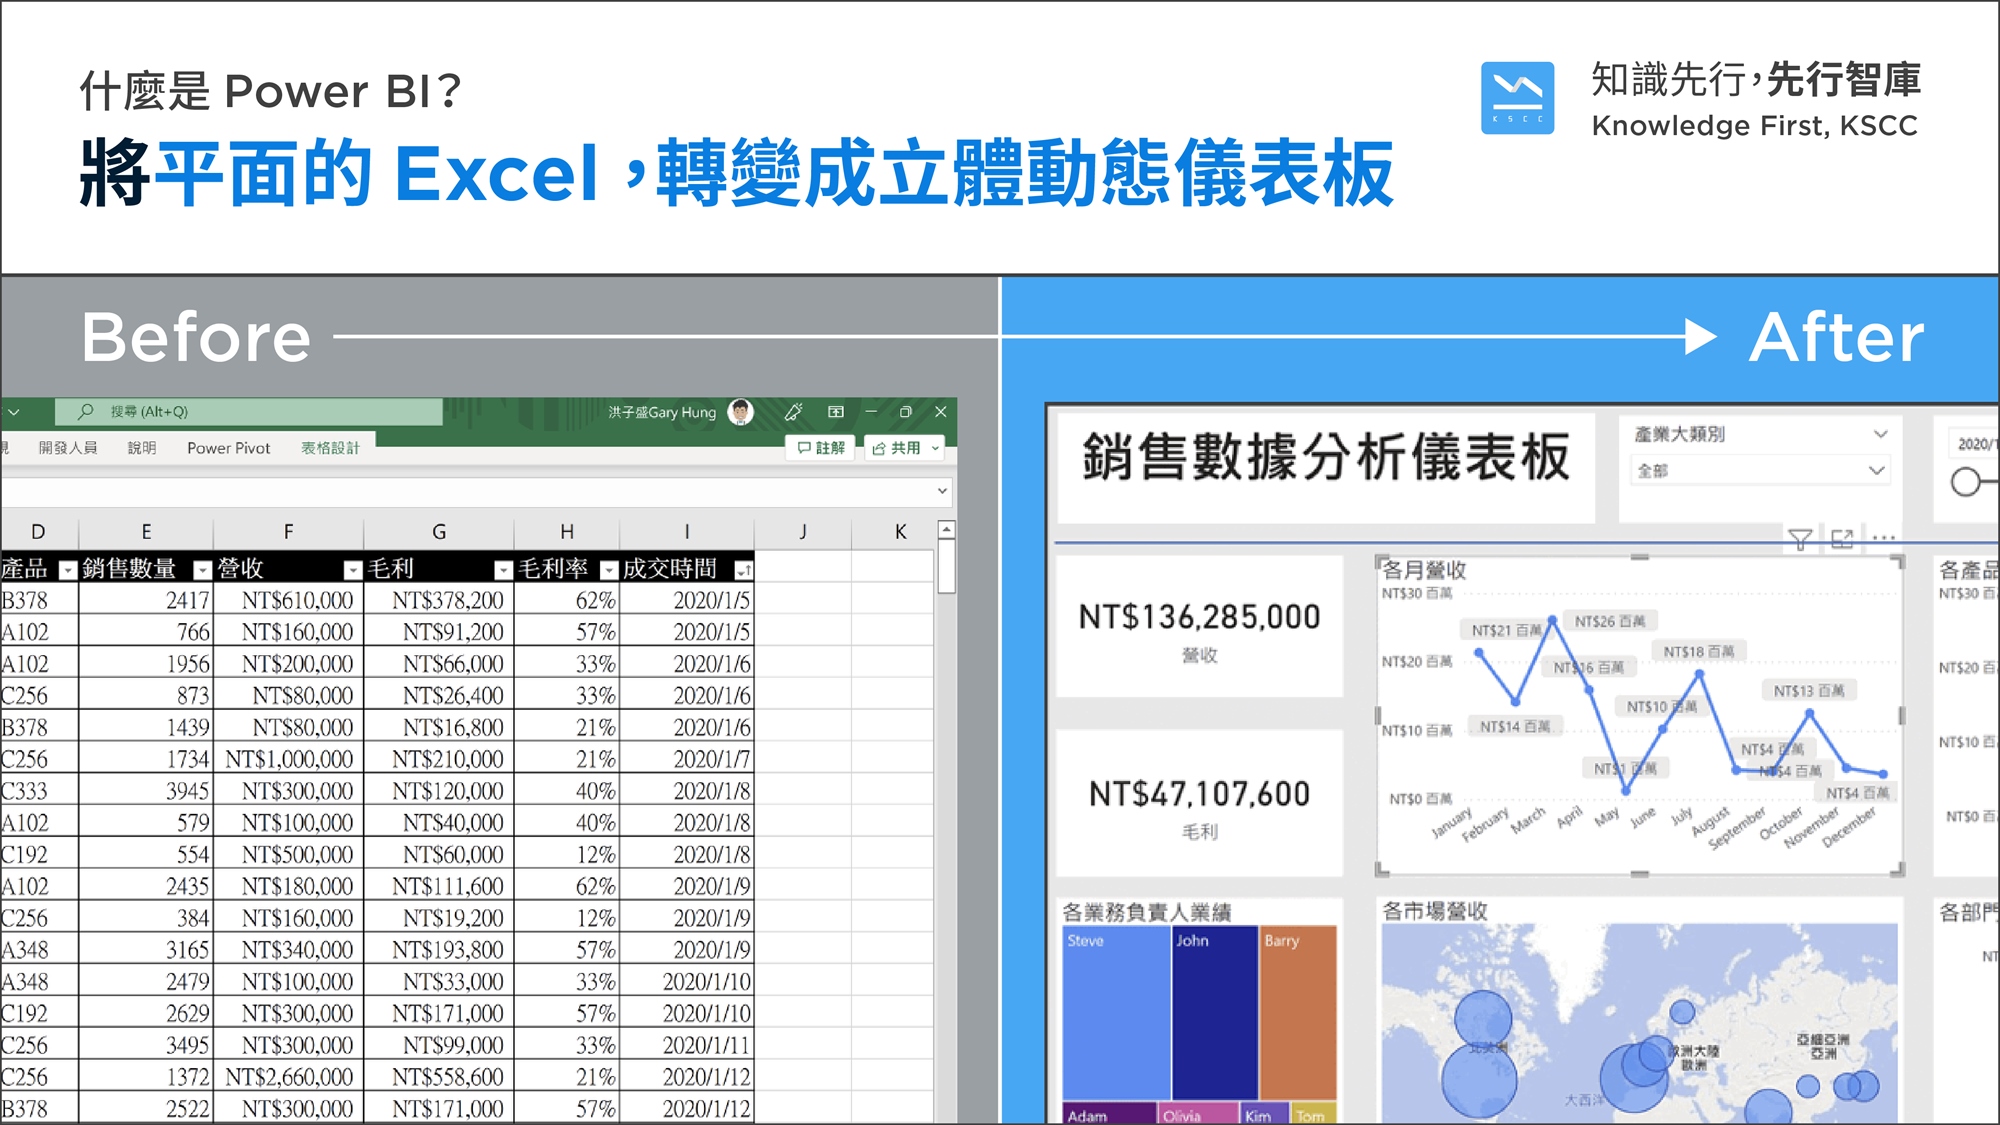Click the search magnifier icon in Excel

86,412
